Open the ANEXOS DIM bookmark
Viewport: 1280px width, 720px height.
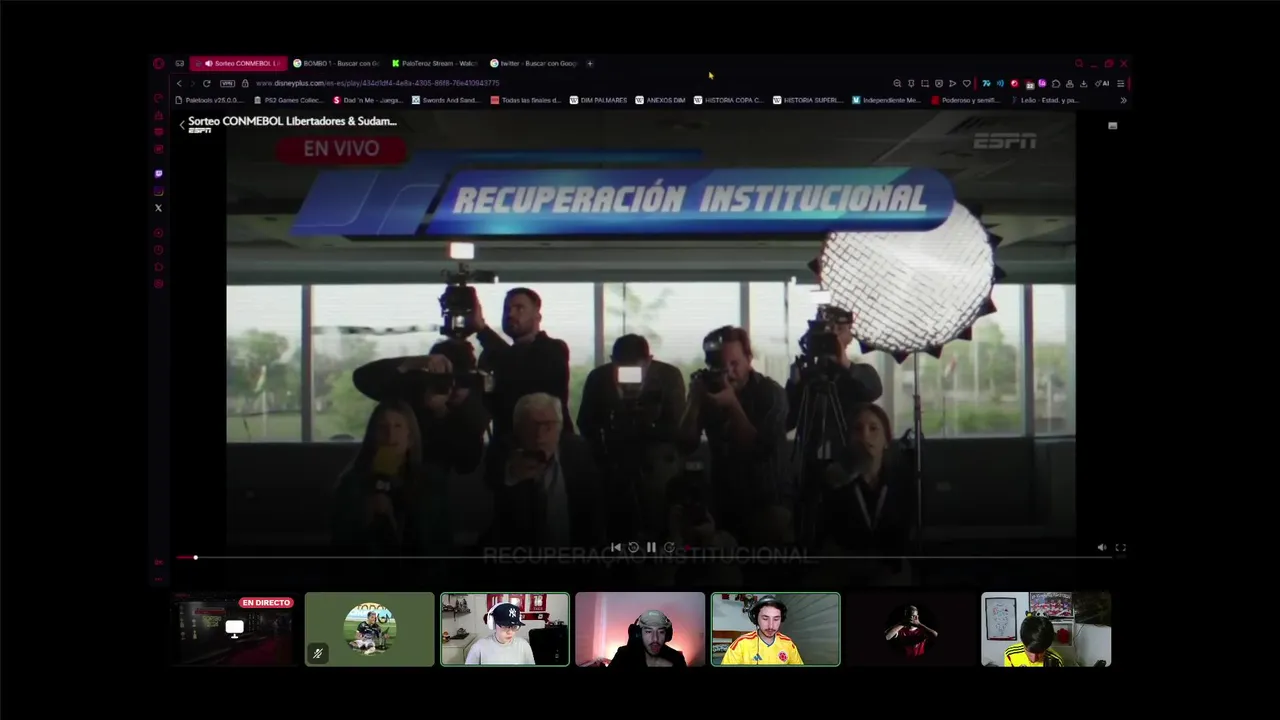coord(661,100)
